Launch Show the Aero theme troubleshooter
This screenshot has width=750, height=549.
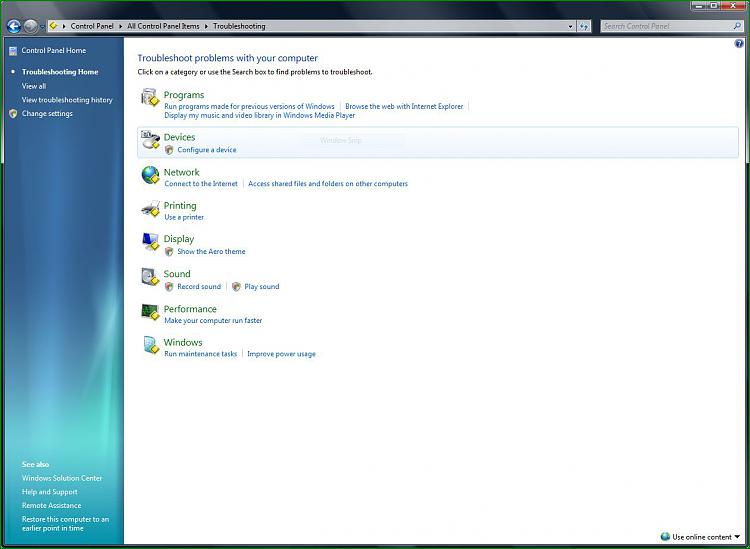click(211, 252)
